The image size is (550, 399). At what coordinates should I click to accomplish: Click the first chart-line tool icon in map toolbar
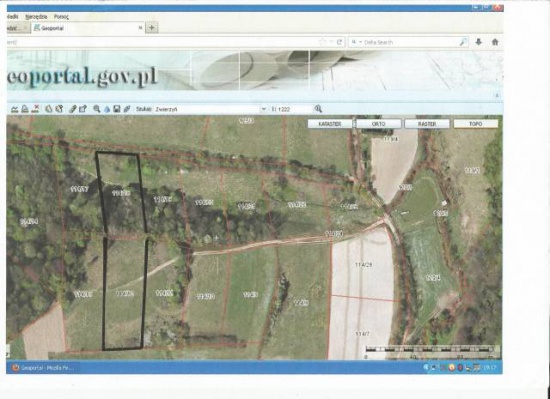point(14,109)
